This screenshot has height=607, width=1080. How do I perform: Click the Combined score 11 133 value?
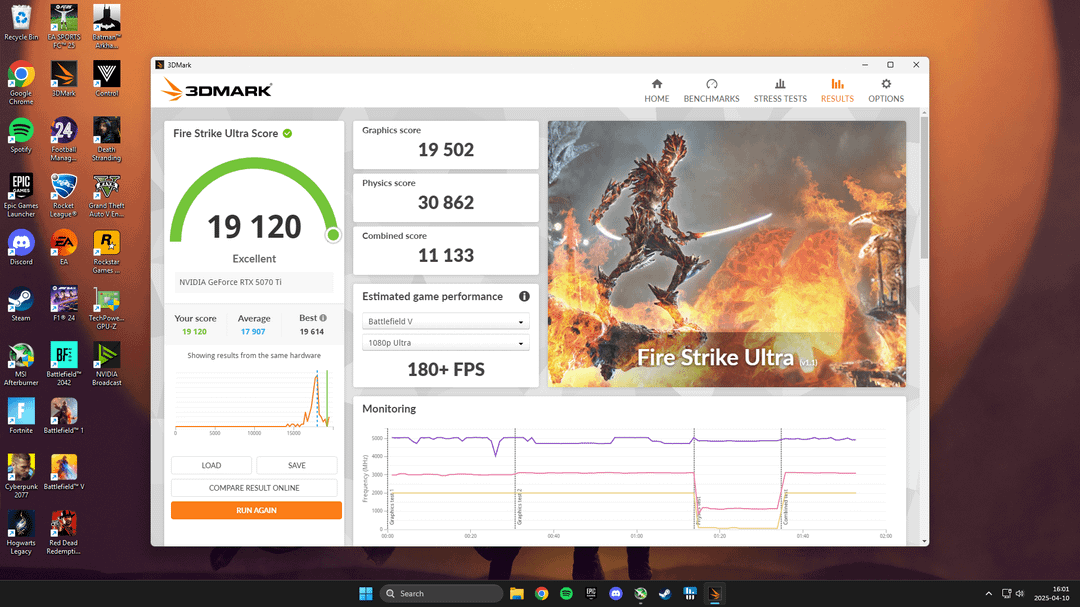pos(446,256)
